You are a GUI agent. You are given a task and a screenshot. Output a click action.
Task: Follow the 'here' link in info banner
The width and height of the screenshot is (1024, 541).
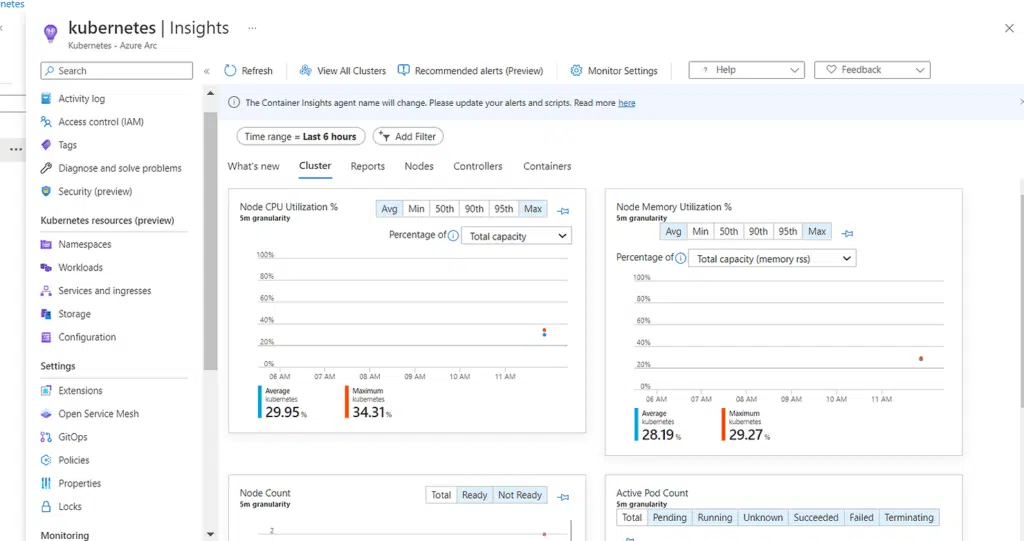[x=627, y=103]
